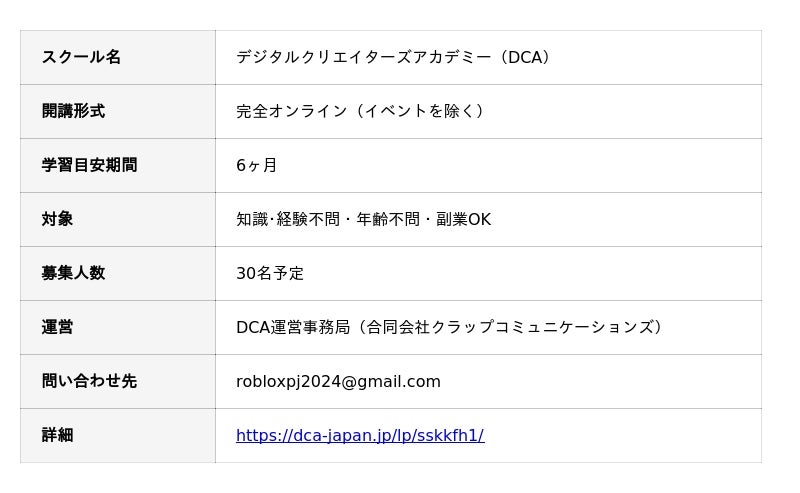Select the 対象 row header

(x=57, y=219)
